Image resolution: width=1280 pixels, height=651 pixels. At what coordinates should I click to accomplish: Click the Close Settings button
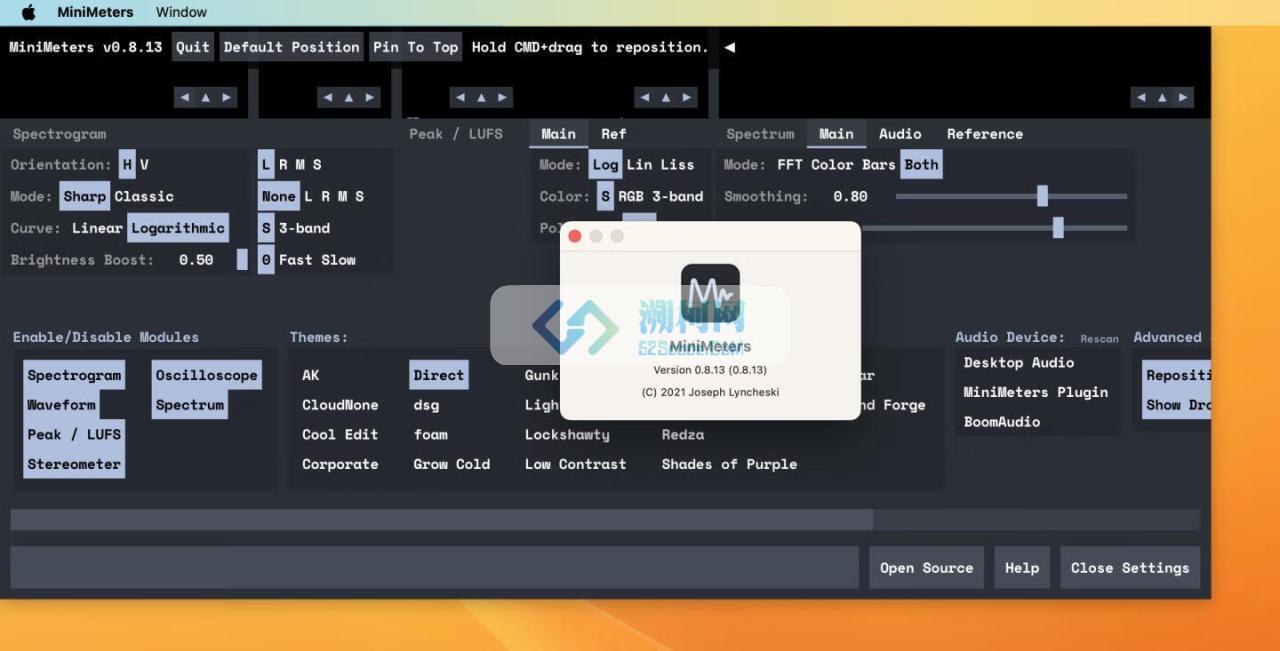click(1130, 568)
